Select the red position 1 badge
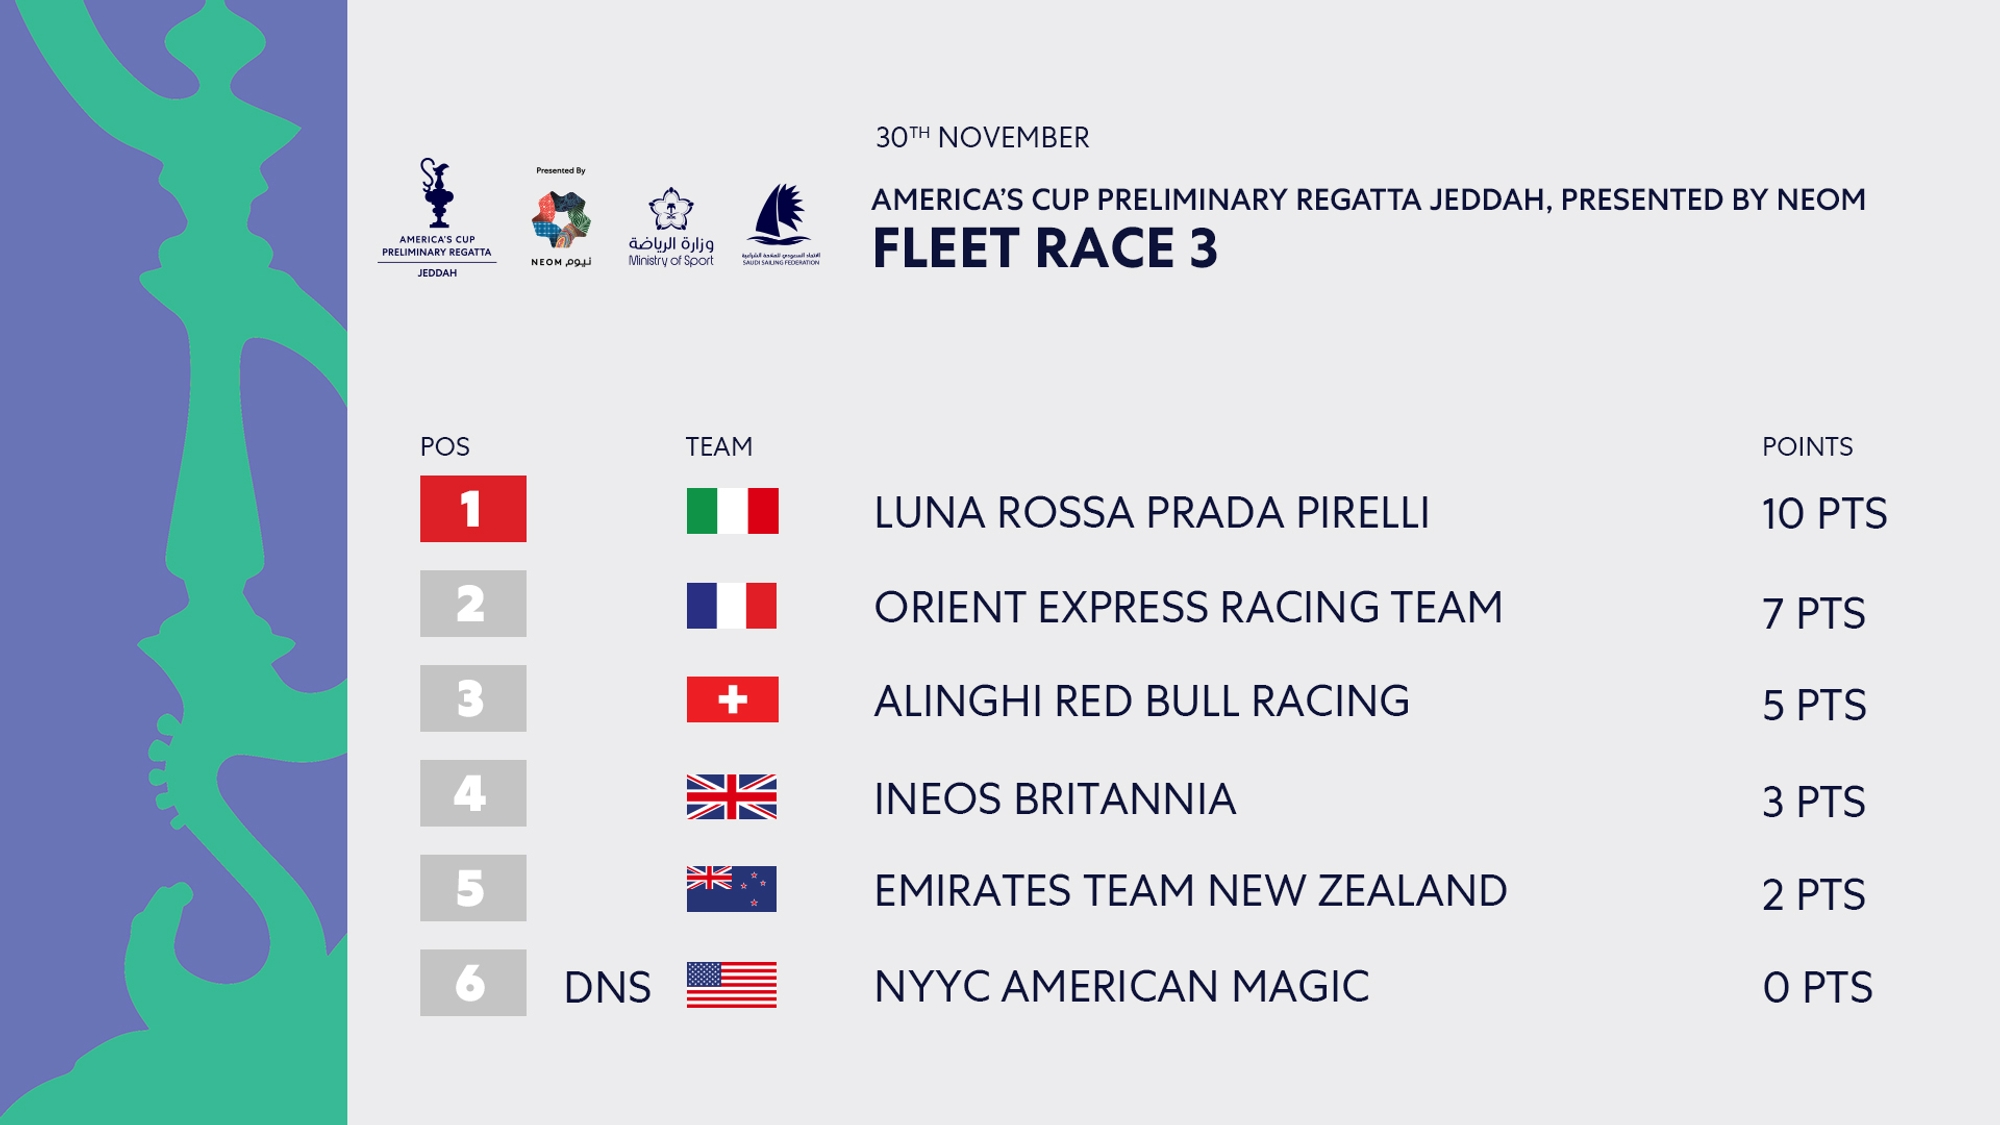Image resolution: width=2000 pixels, height=1125 pixels. coord(473,509)
